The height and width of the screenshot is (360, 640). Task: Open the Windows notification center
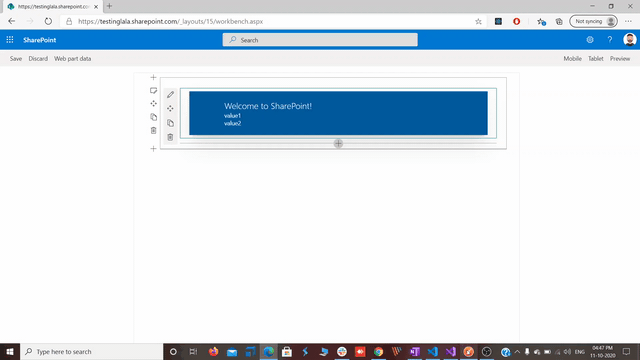coord(627,351)
